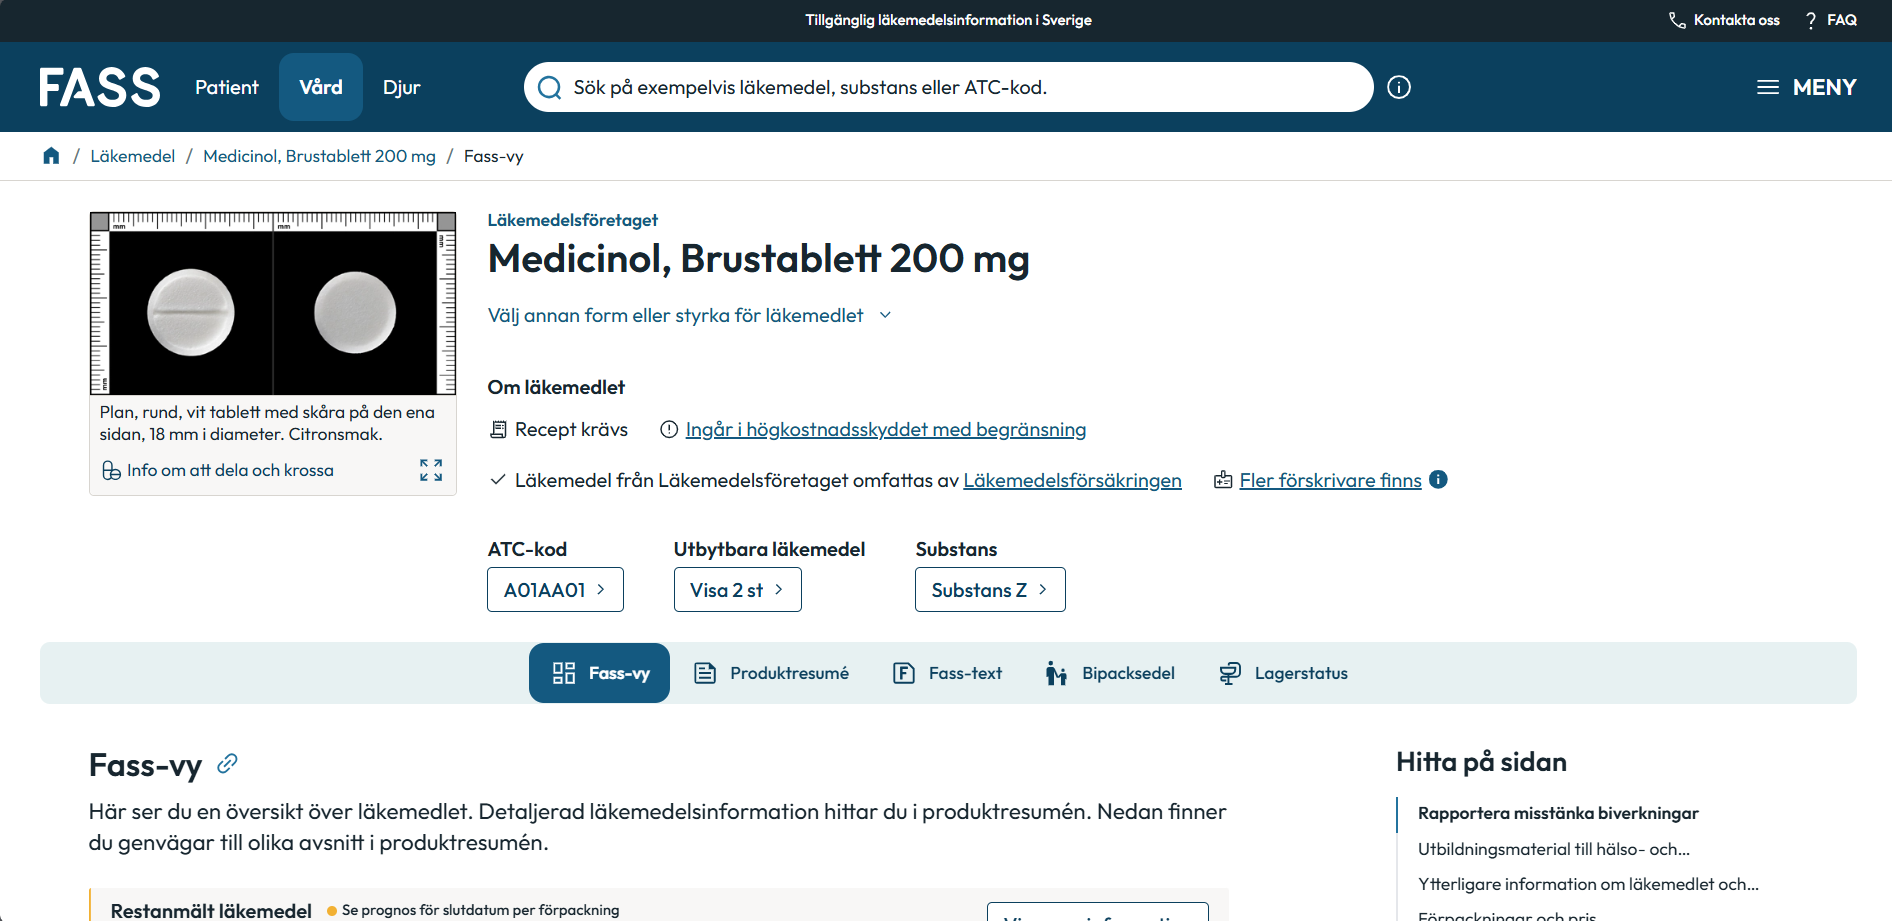
Task: Open Läkemedelsförsäkringen link
Action: click(x=1072, y=481)
